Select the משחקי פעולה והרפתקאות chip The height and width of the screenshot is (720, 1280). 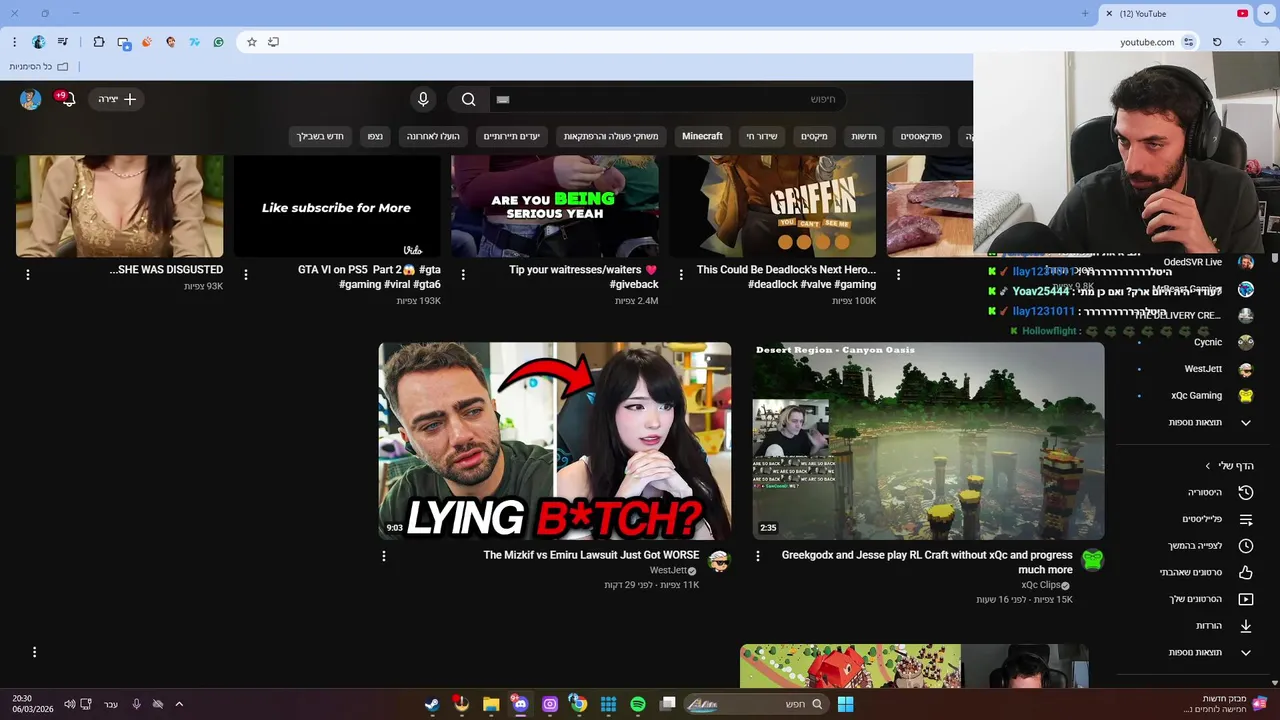tap(611, 136)
